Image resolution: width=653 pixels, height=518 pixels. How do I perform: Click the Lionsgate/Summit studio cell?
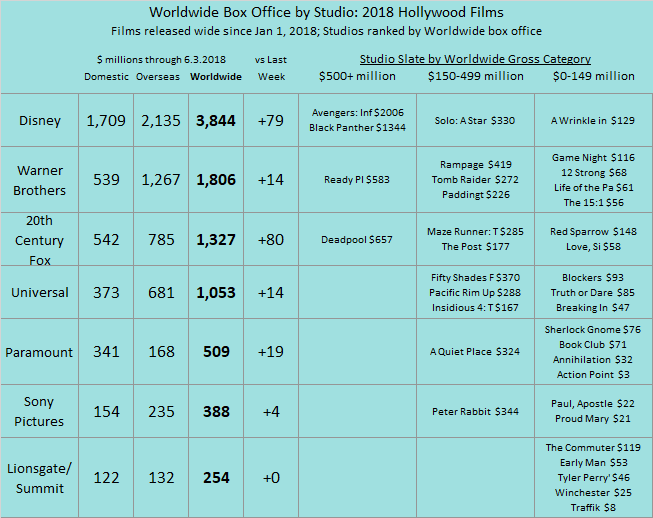(x=40, y=478)
